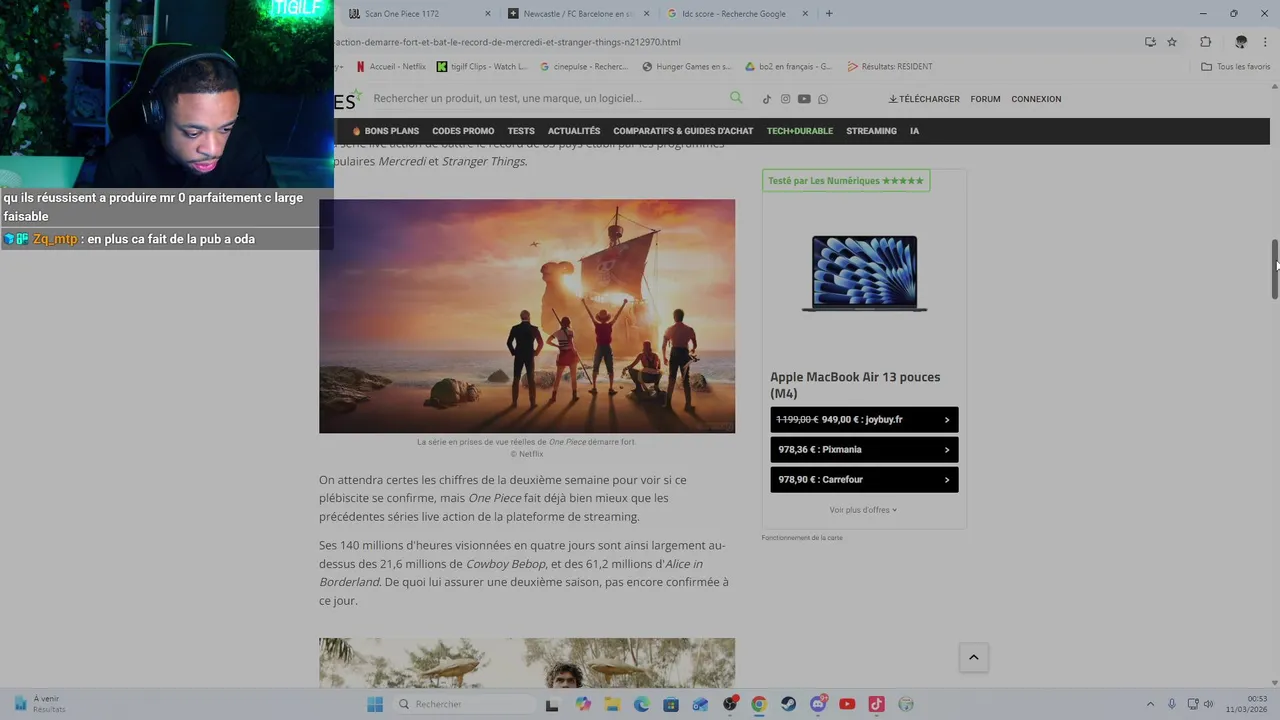Launch Microsoft Edge from the taskbar
This screenshot has height=720, width=1280.
point(641,704)
